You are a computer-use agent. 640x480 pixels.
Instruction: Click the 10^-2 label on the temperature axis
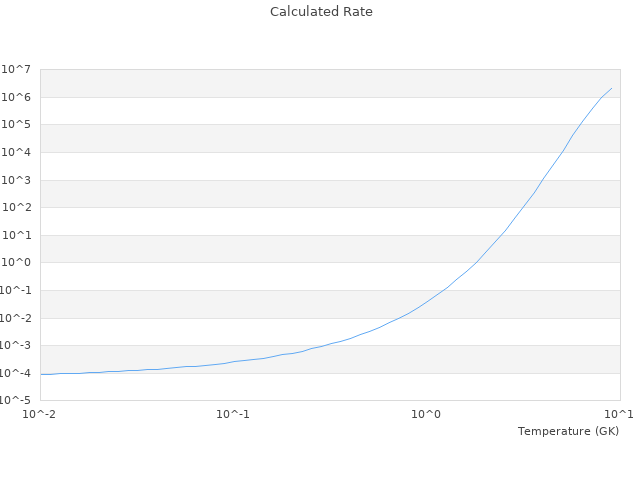(x=40, y=414)
